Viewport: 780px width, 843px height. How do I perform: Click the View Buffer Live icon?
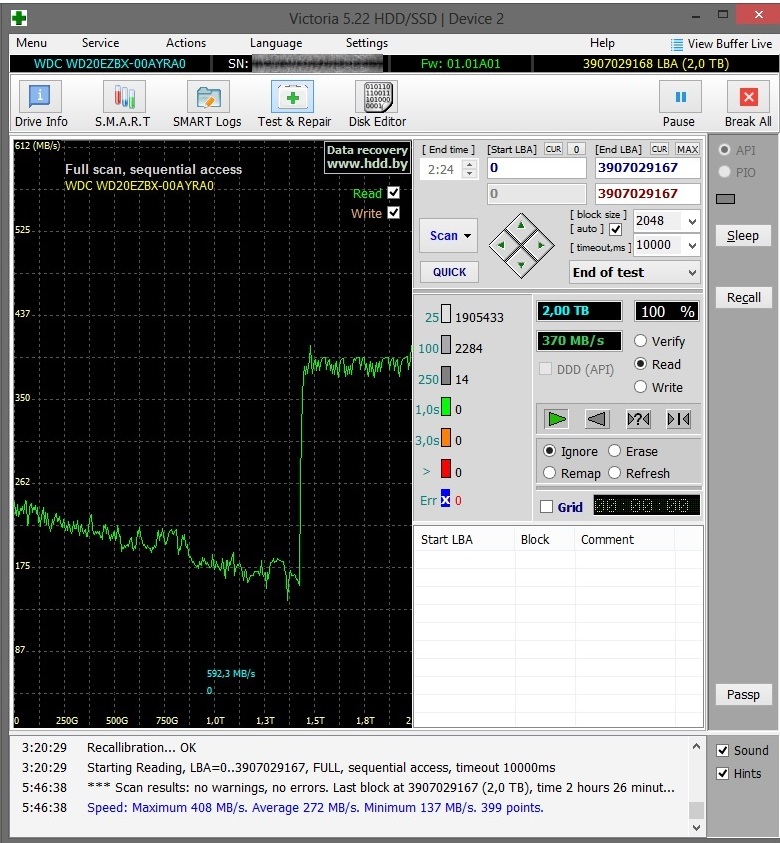coord(677,44)
